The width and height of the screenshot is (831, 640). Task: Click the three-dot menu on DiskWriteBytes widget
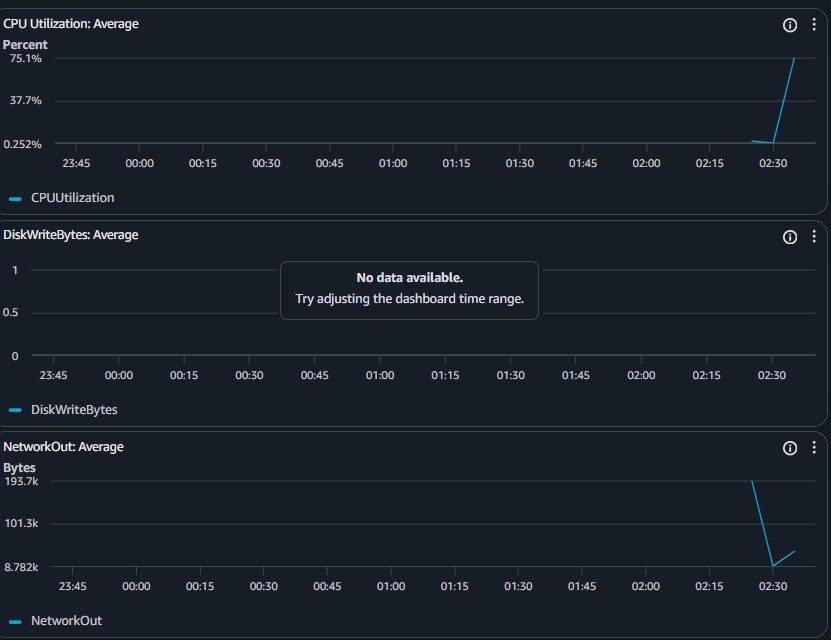[x=814, y=236]
